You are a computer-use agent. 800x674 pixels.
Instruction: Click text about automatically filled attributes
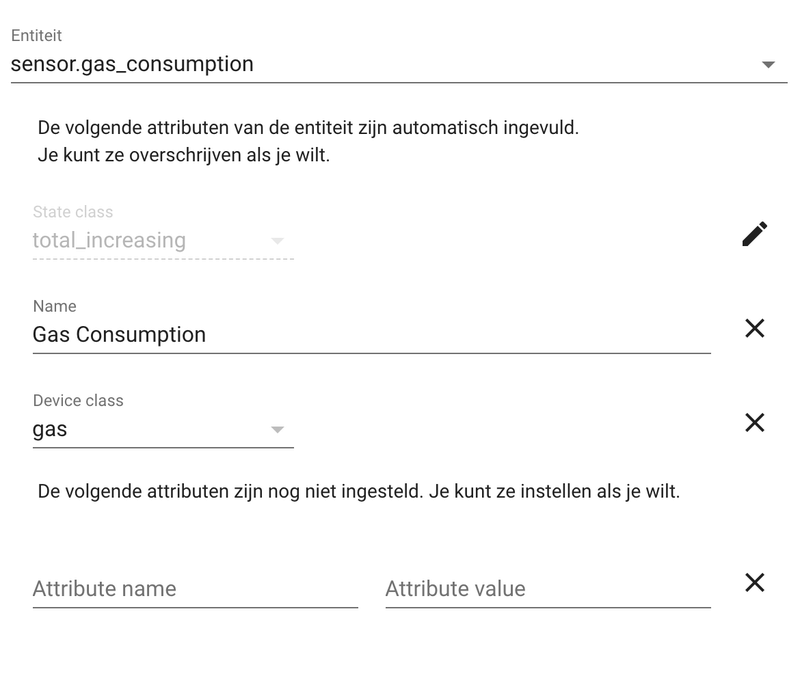pos(308,128)
